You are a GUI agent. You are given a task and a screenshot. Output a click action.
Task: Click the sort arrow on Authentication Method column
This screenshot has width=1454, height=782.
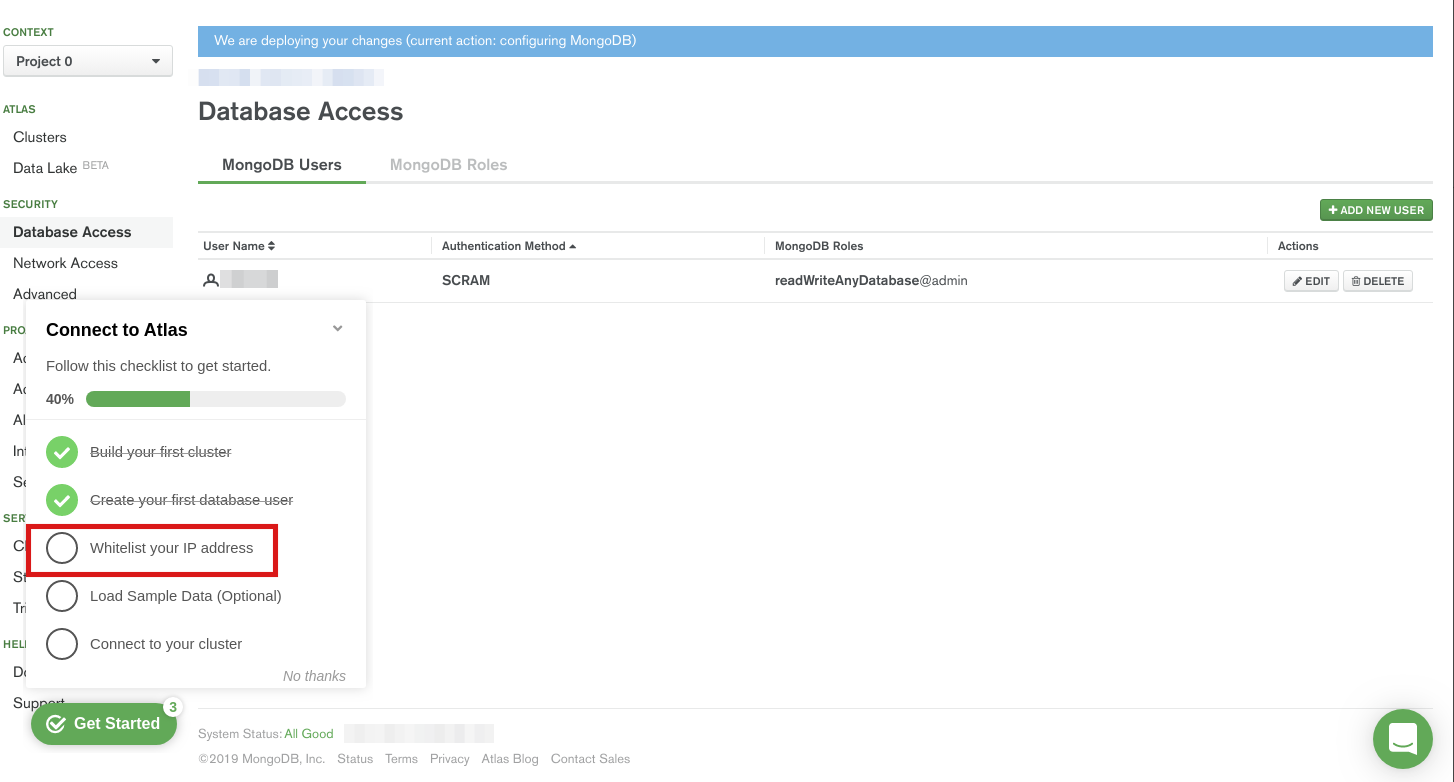point(575,246)
